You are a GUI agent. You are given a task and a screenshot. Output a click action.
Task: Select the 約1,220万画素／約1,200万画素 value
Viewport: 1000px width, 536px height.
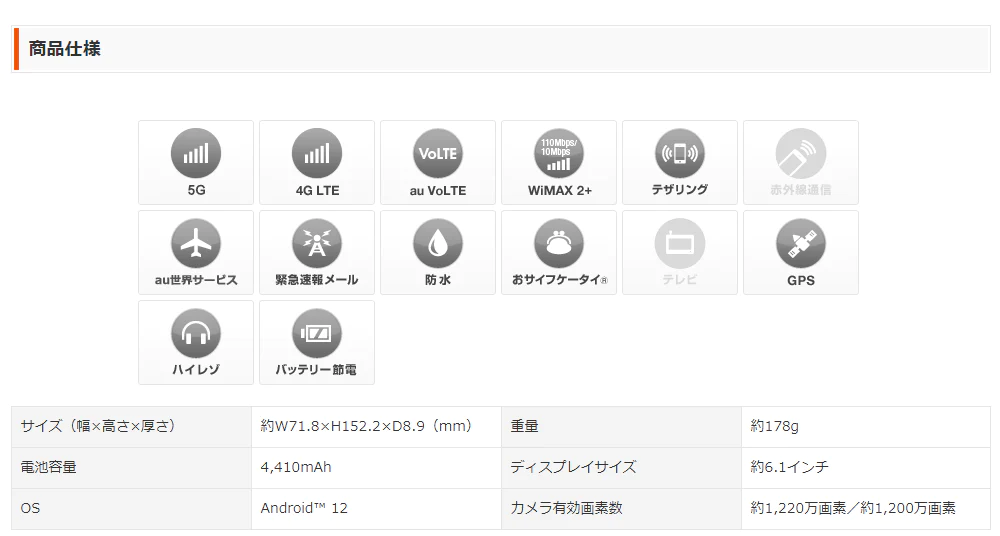[x=853, y=509]
